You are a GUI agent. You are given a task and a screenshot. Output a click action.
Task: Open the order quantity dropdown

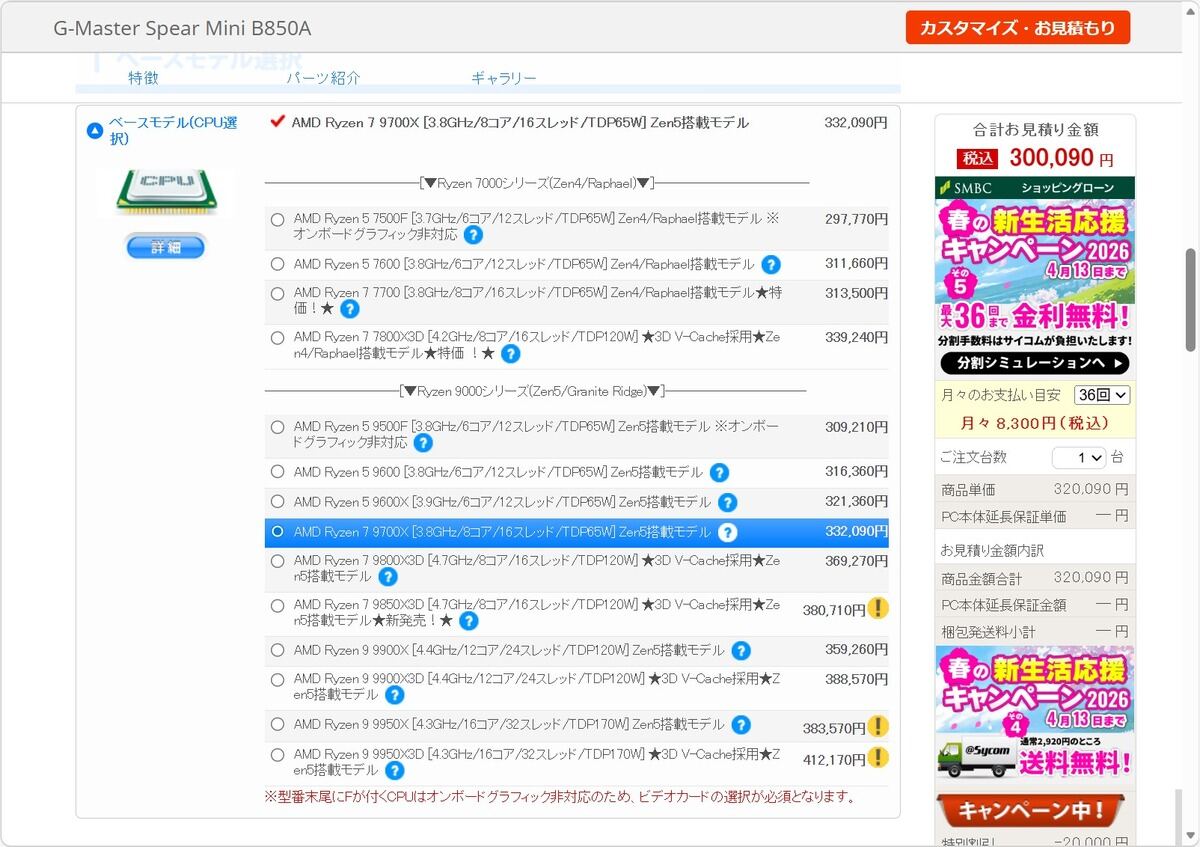pyautogui.click(x=1078, y=458)
